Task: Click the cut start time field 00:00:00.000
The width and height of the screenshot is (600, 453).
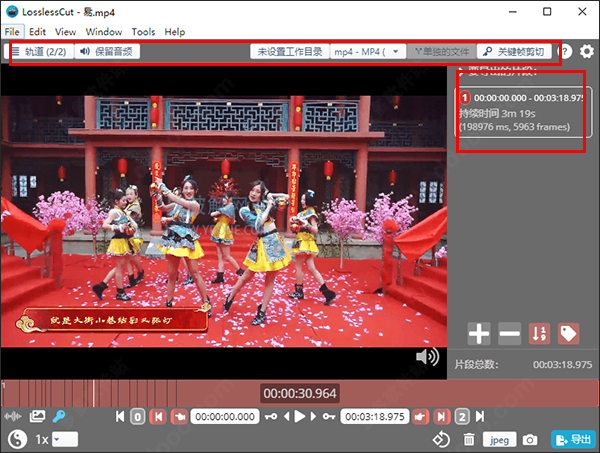Action: 225,417
